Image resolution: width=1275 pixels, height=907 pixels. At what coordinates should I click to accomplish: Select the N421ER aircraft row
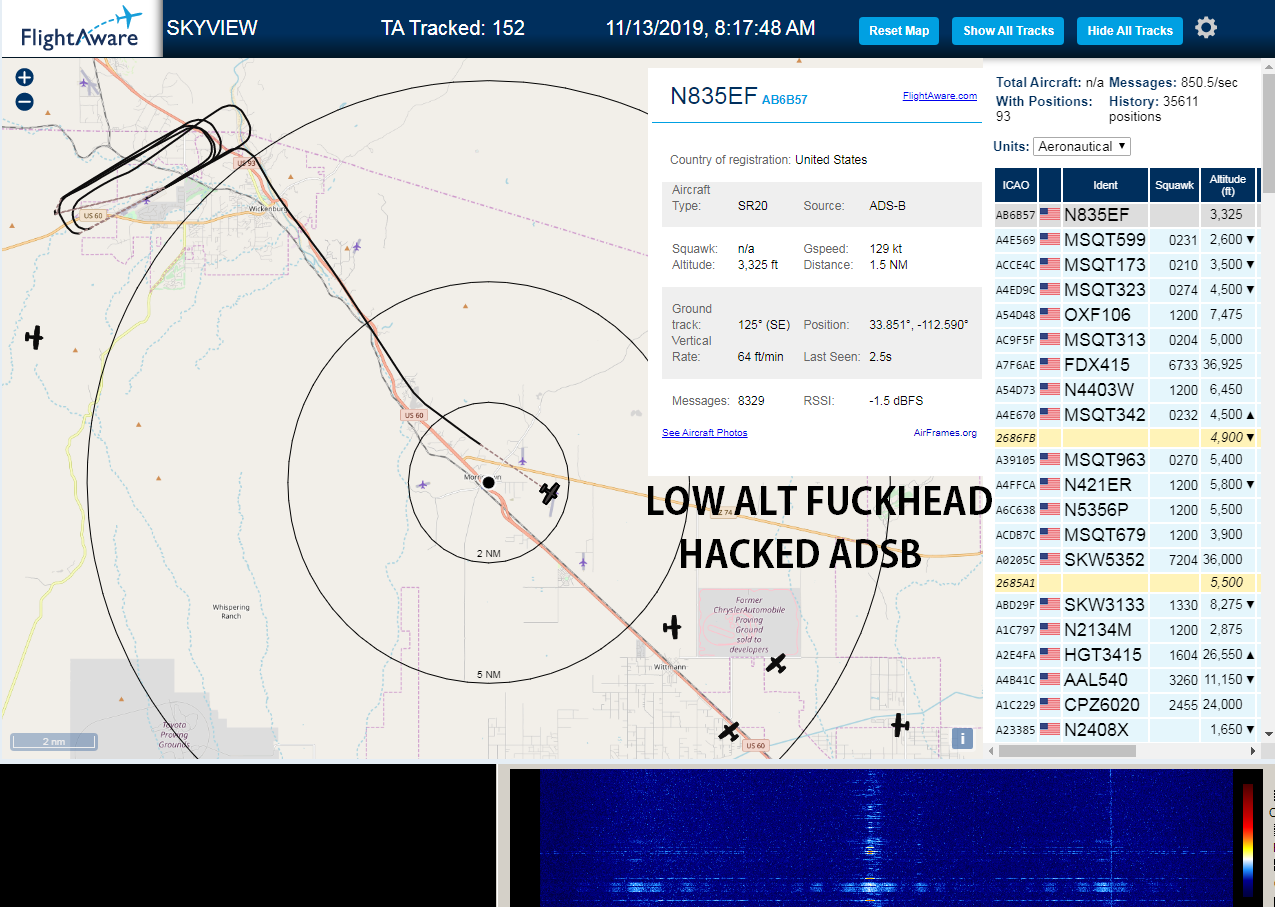tap(1126, 485)
